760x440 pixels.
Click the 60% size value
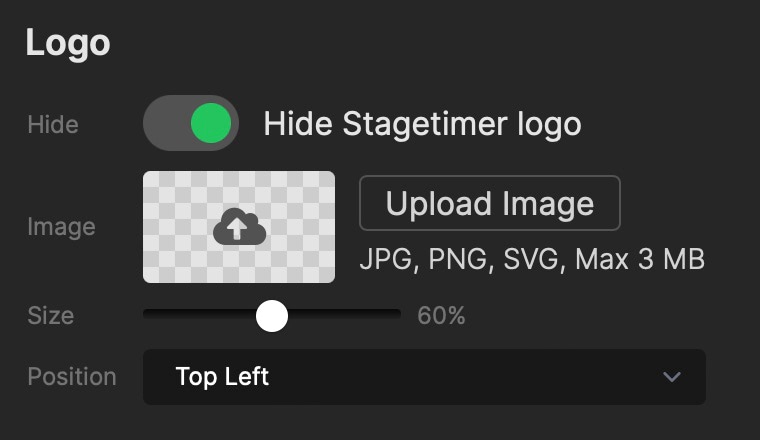click(441, 316)
